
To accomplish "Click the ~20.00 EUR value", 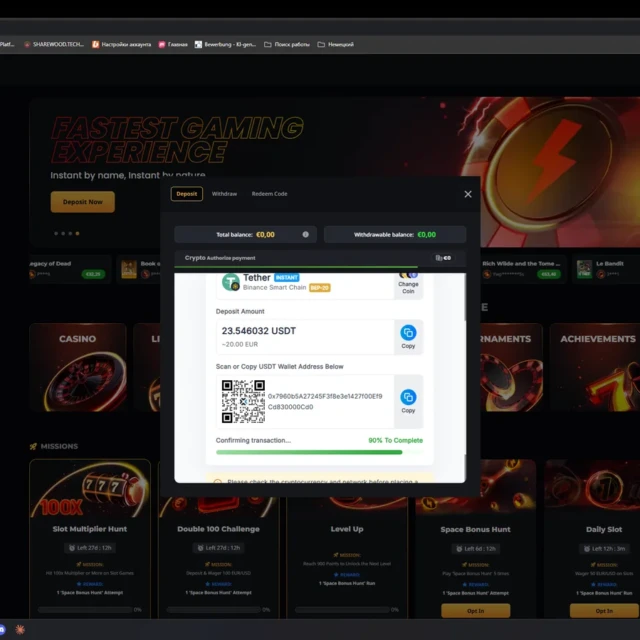I will pyautogui.click(x=240, y=344).
